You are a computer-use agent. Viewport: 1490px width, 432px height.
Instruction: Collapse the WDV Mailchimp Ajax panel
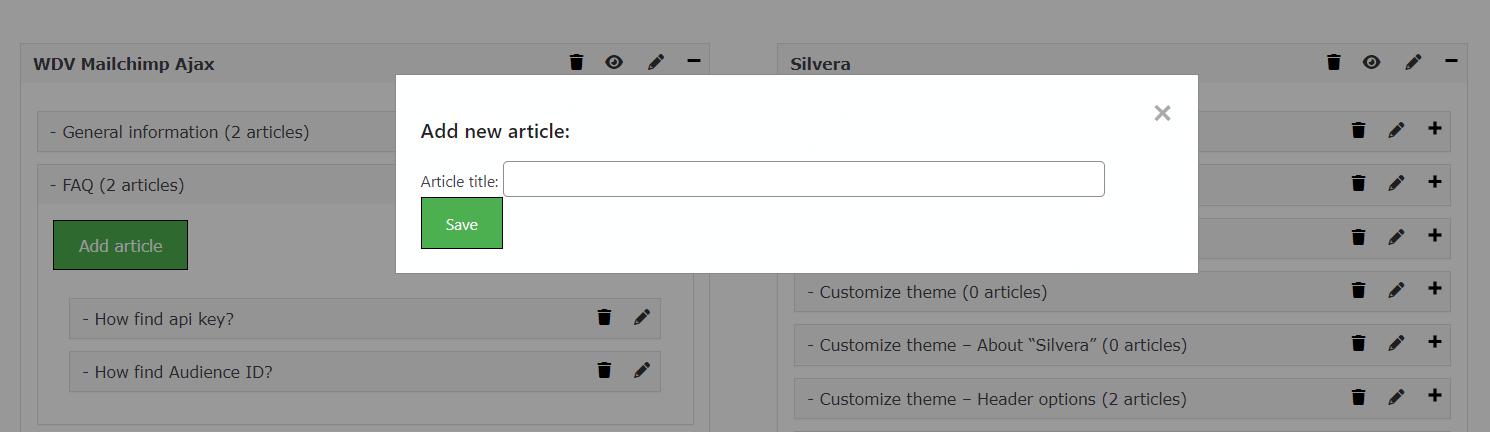point(694,62)
